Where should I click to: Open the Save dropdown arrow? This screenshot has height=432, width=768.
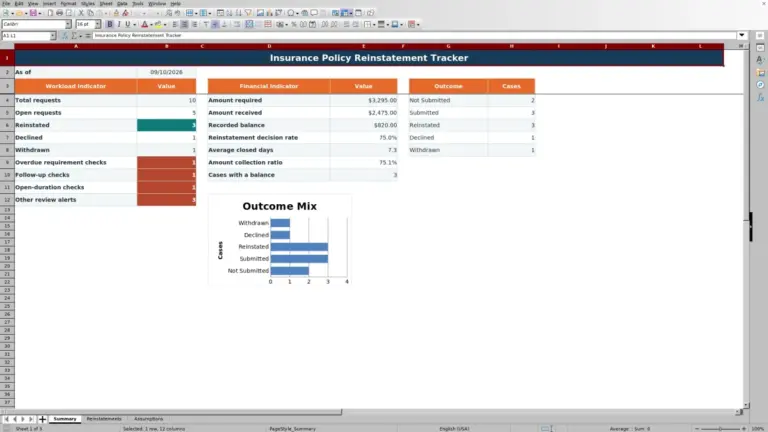coord(40,13)
